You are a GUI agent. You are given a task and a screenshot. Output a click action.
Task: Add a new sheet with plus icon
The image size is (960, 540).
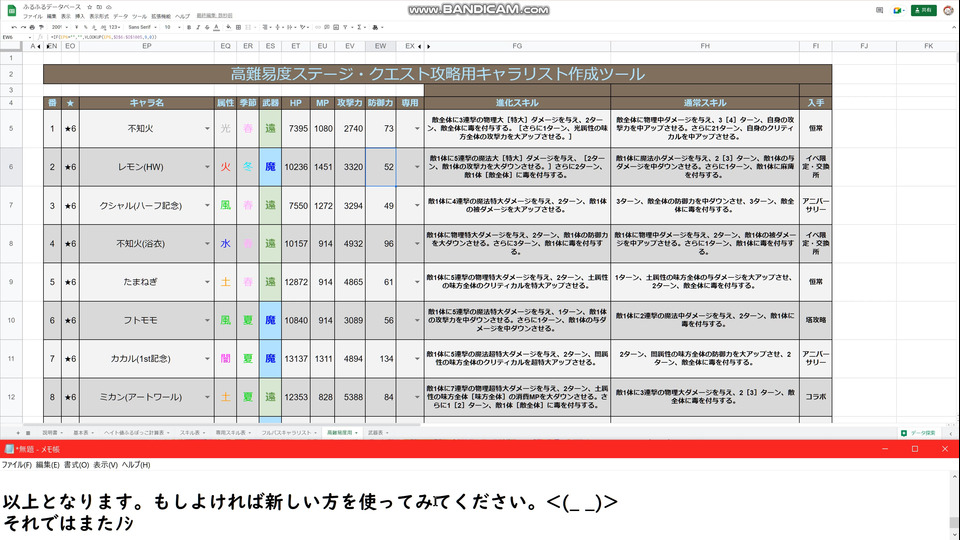coord(18,433)
